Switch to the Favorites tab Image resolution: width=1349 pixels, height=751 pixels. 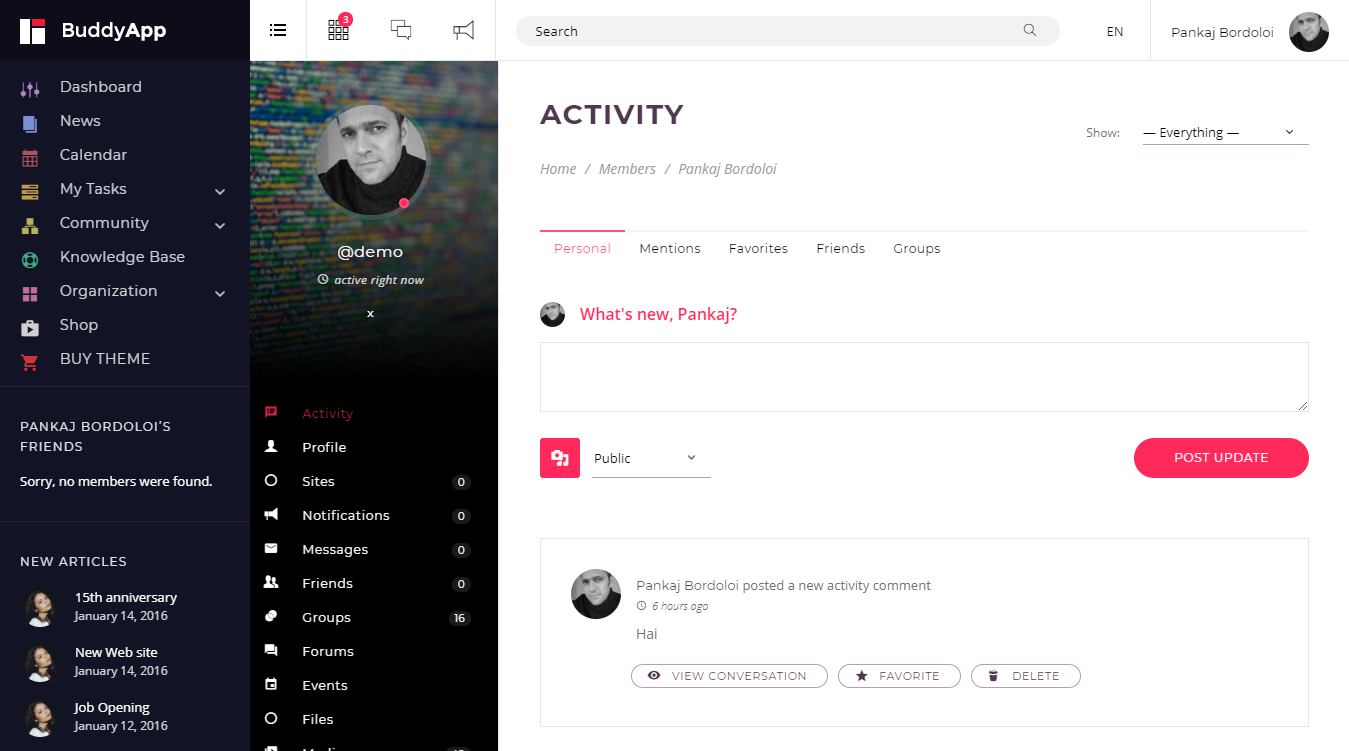pyautogui.click(x=758, y=249)
